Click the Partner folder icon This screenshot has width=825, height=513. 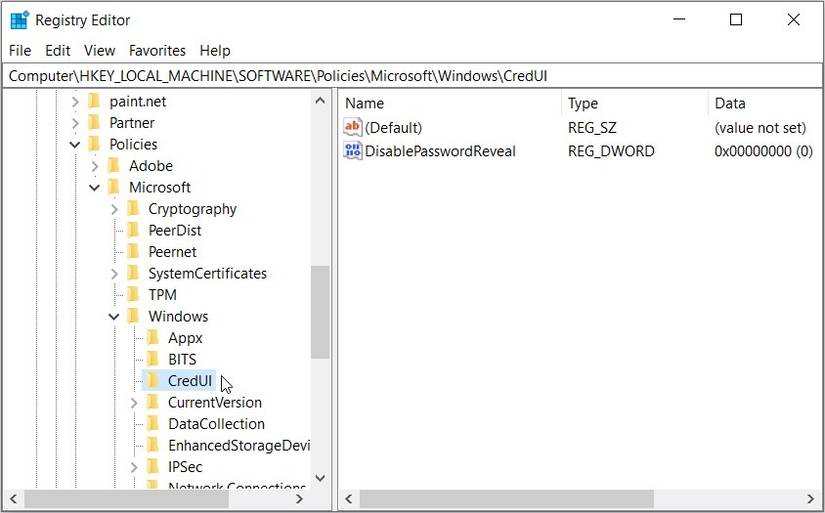coord(95,123)
